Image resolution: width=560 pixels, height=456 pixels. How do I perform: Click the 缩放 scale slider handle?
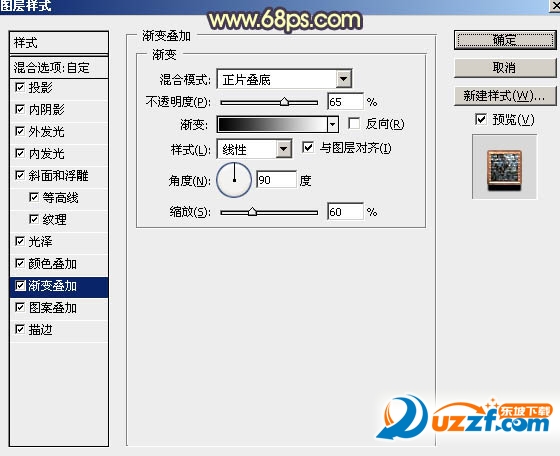coord(252,212)
